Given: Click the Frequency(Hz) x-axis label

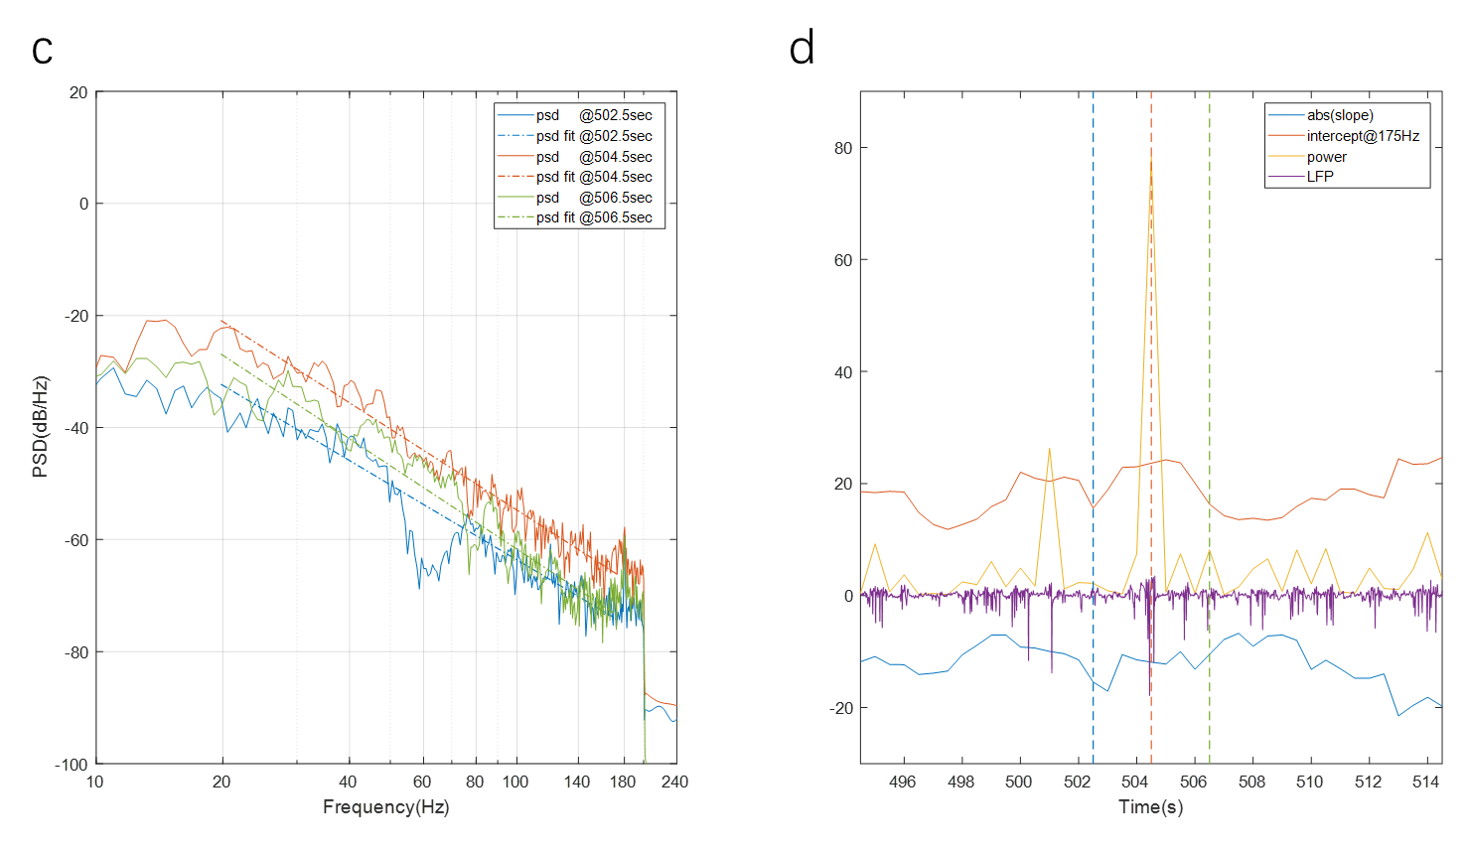Looking at the screenshot, I should click(x=386, y=807).
